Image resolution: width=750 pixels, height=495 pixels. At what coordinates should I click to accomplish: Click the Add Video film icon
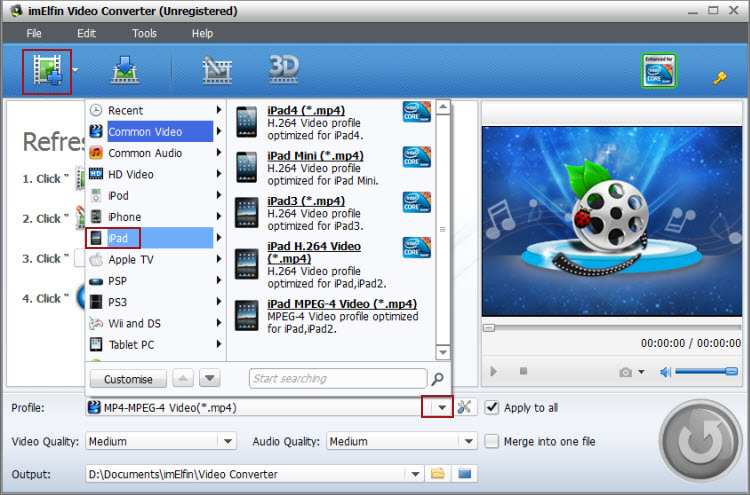tap(47, 71)
